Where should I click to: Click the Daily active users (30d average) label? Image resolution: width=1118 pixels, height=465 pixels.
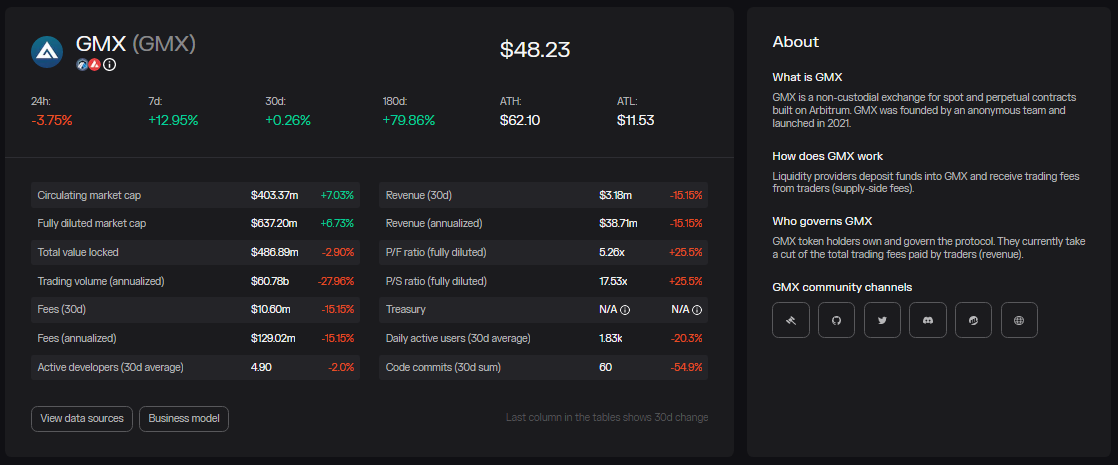tap(458, 338)
